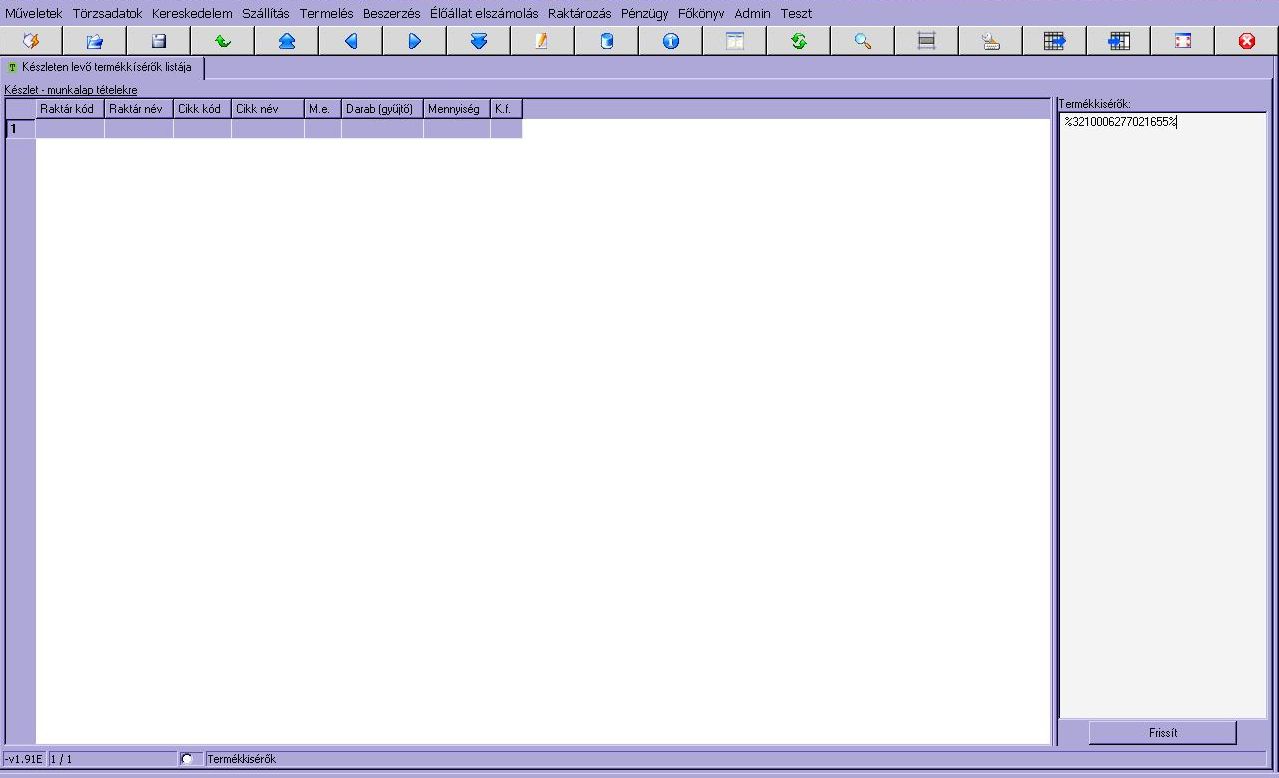Click the fit-frame rows toolbar icon
The width and height of the screenshot is (1279, 778).
(927, 41)
